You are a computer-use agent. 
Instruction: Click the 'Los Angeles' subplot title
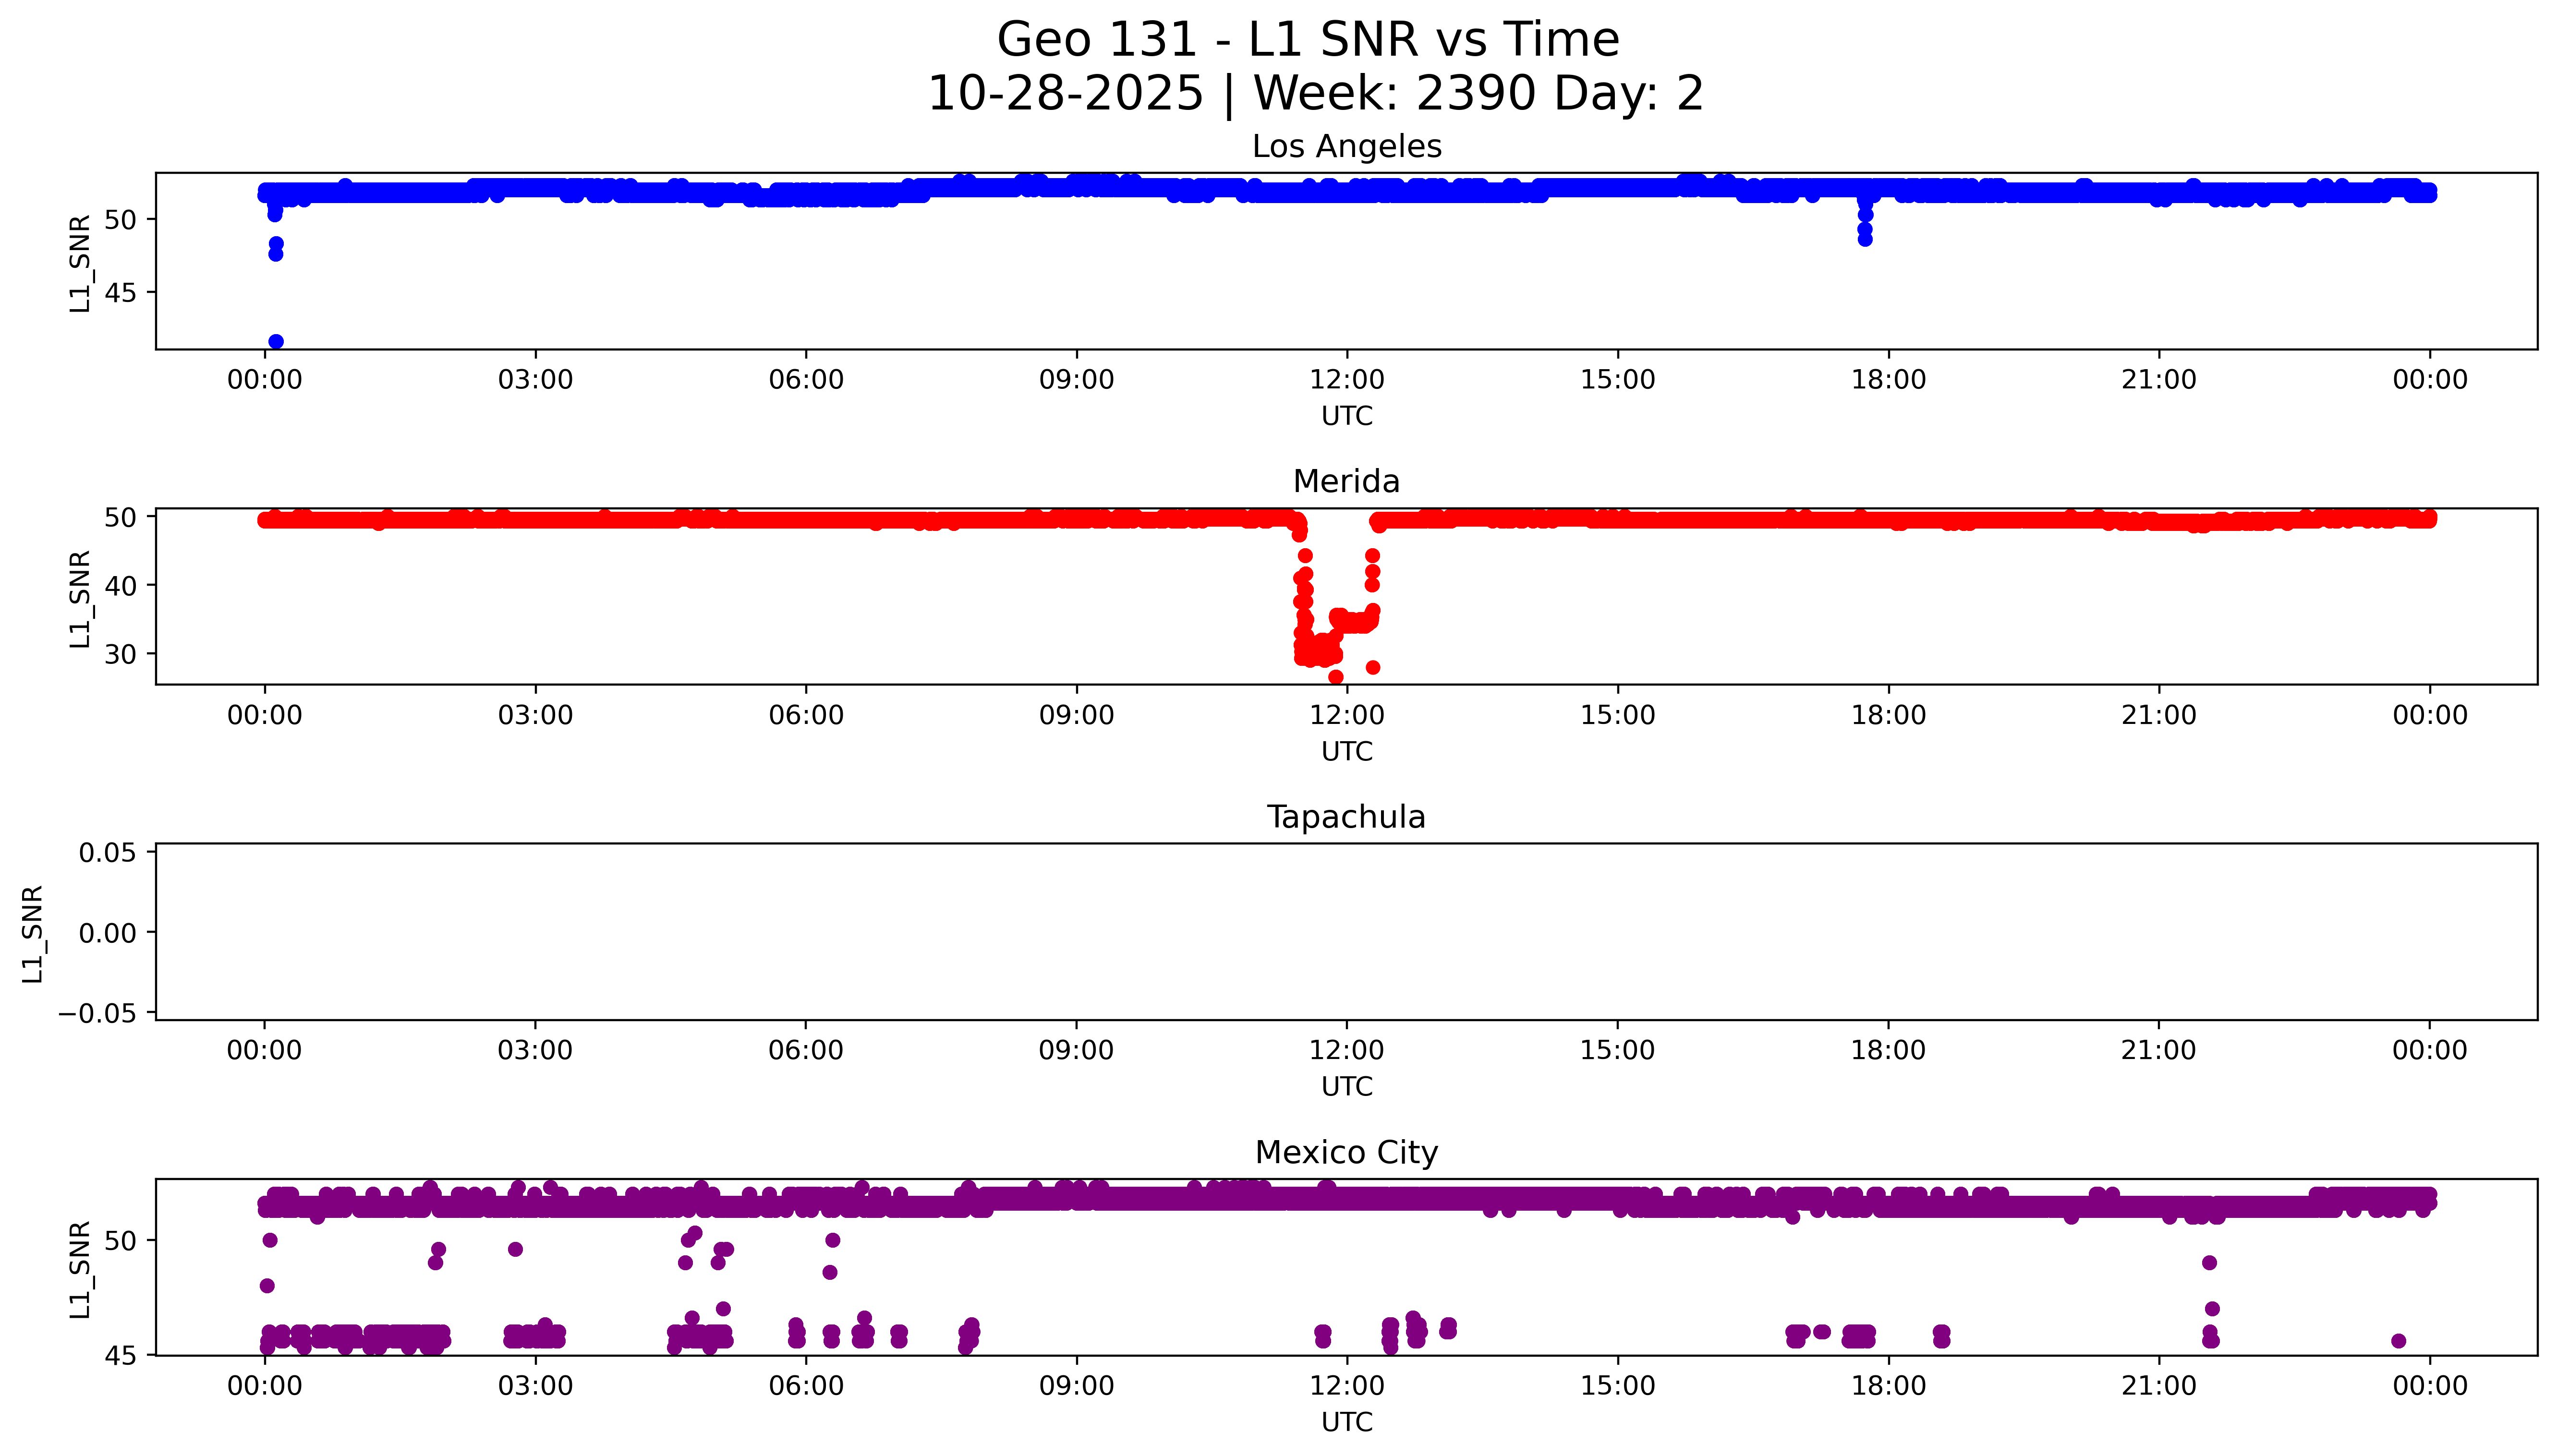pos(1346,147)
